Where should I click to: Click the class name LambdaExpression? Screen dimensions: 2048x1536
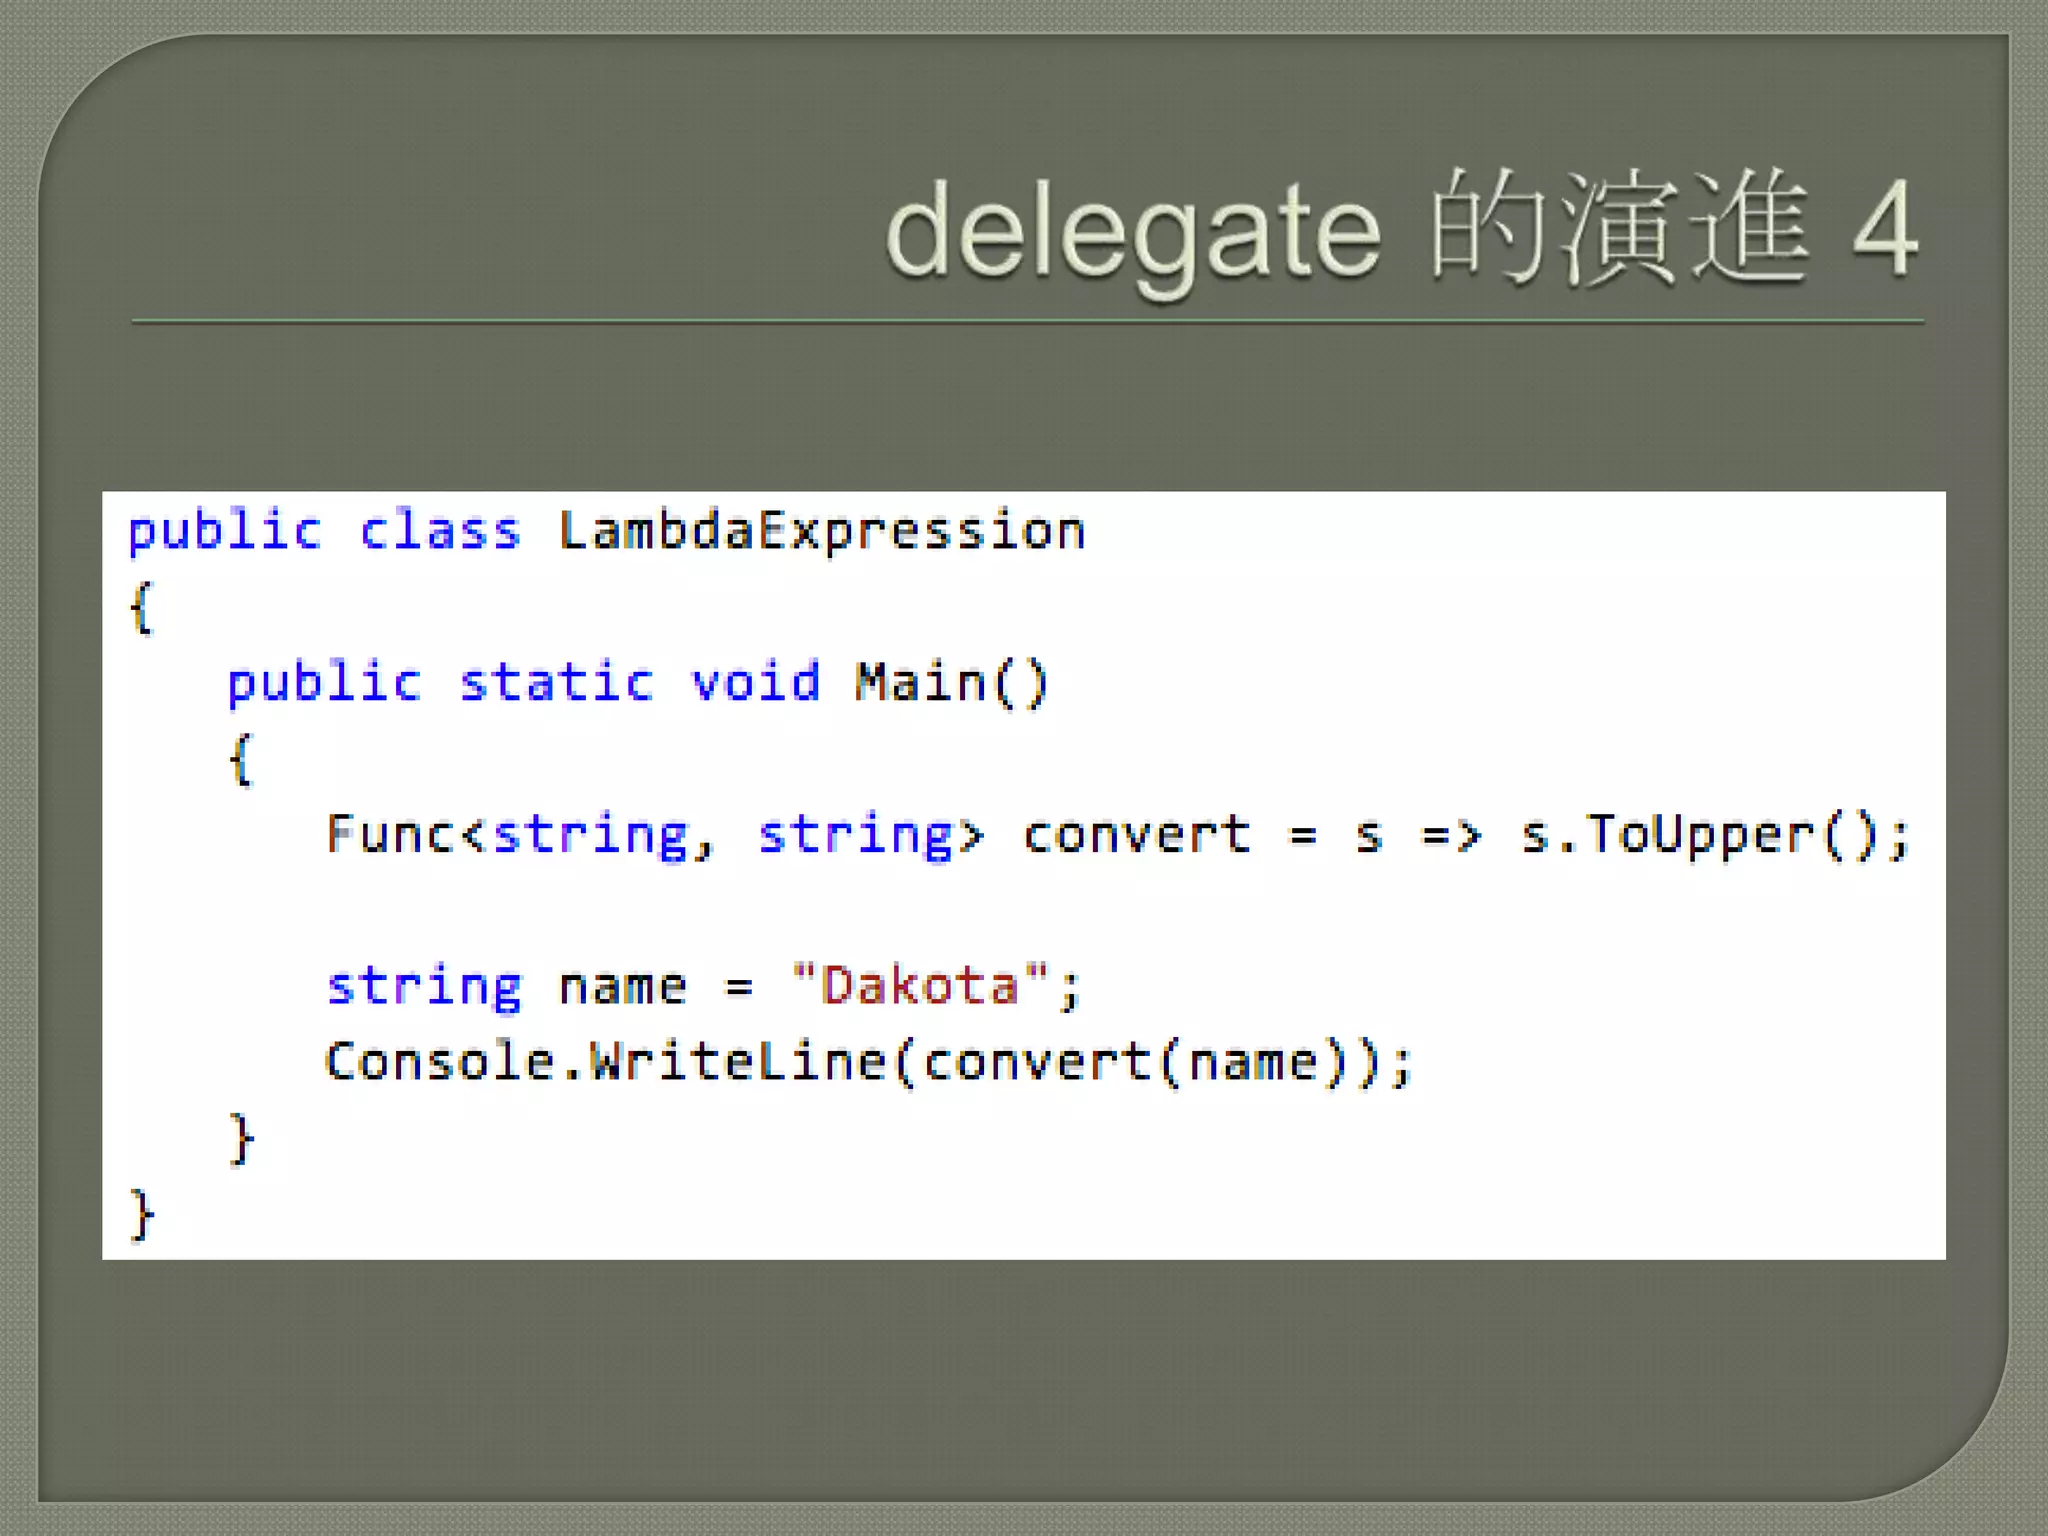point(822,531)
